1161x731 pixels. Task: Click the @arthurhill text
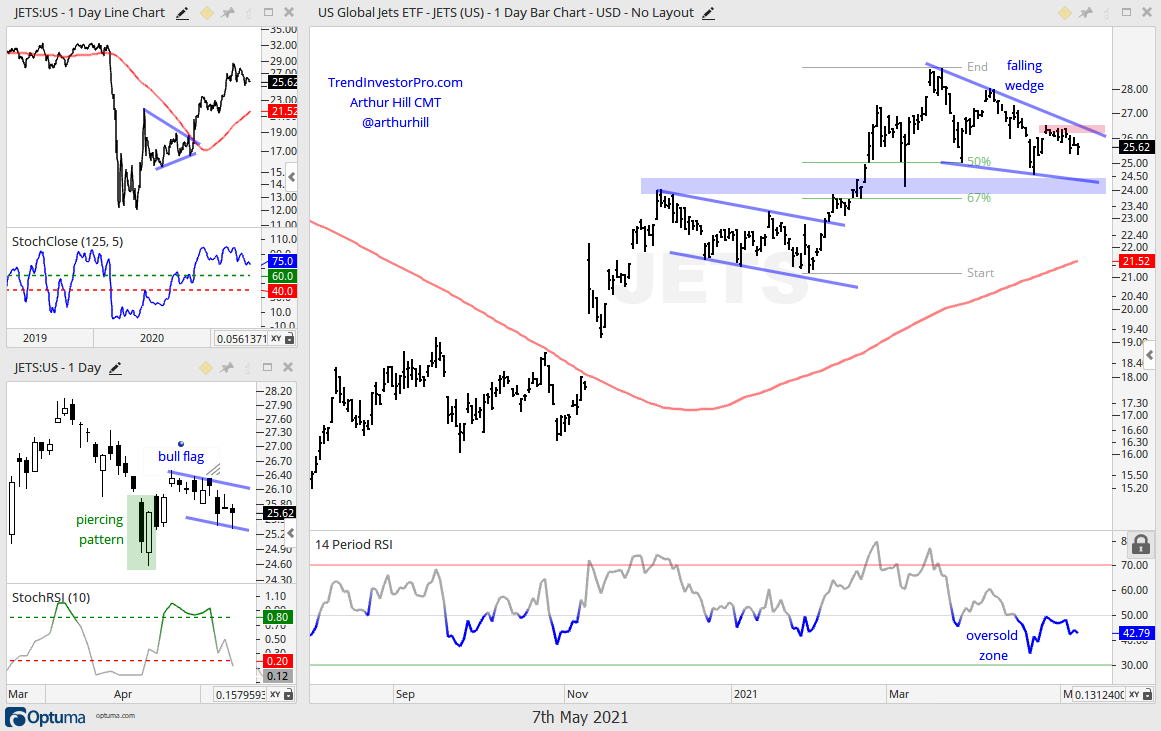(395, 123)
